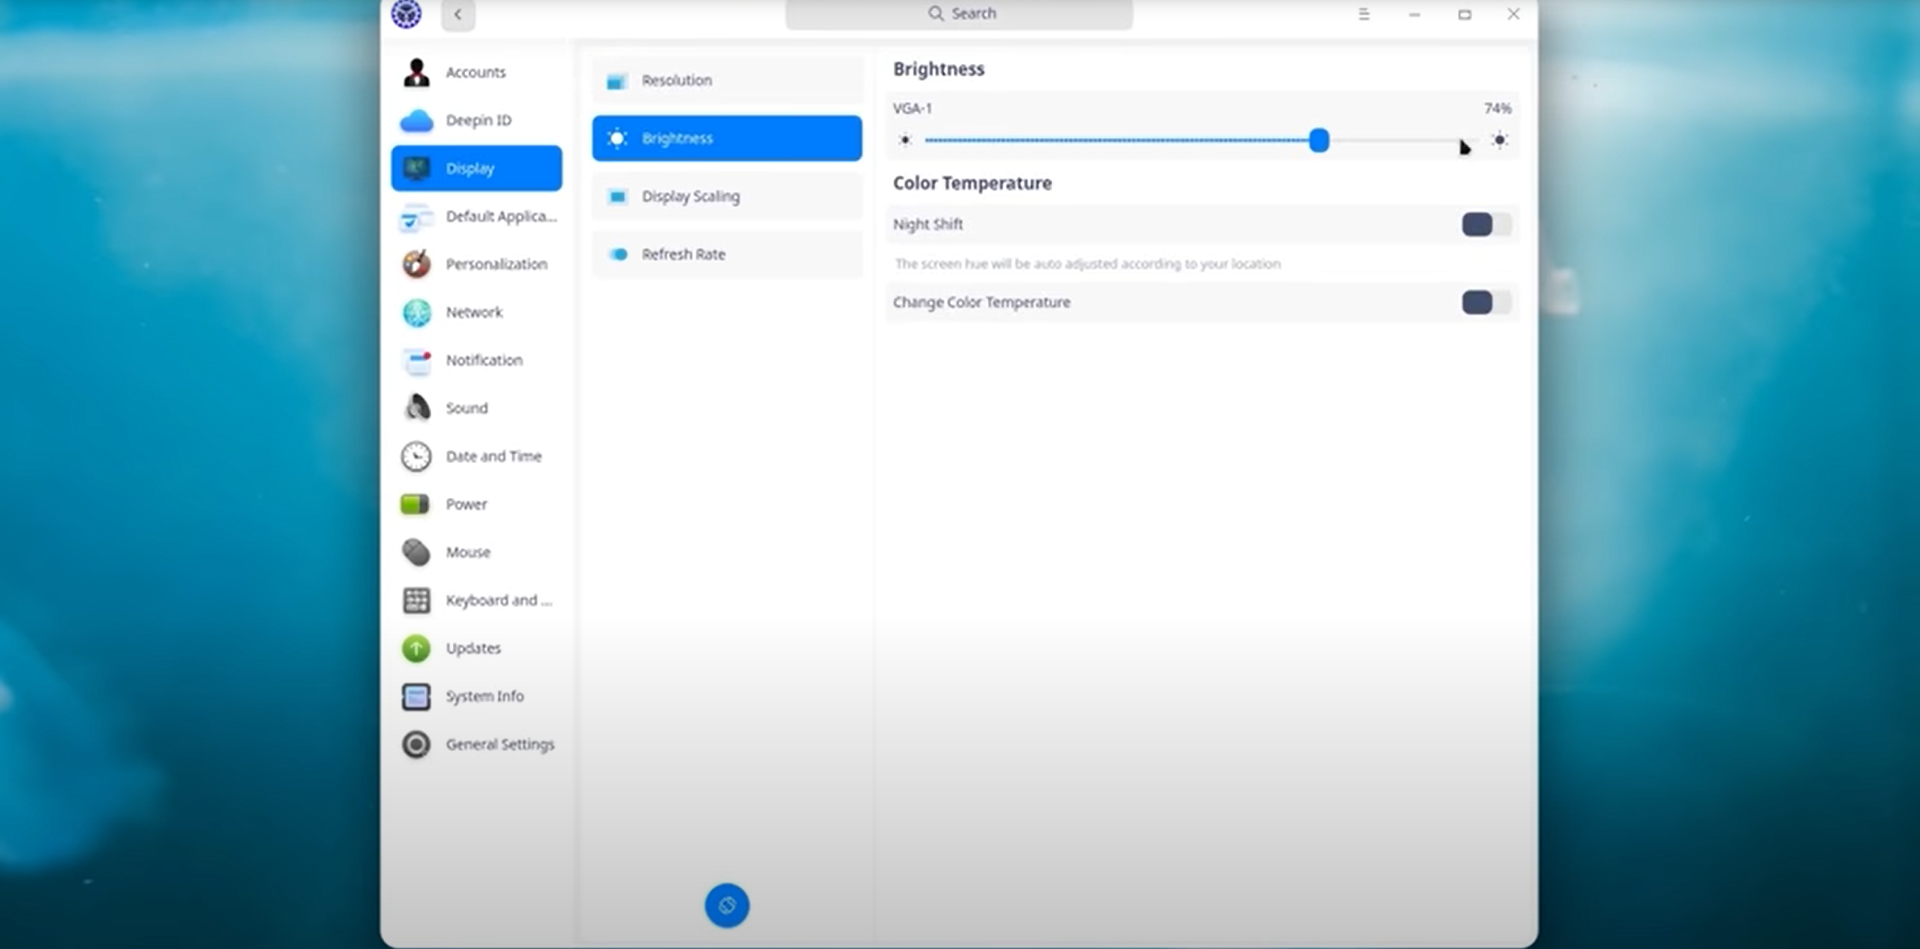
Task: Select the Deepin ID cloud icon
Action: [x=415, y=119]
